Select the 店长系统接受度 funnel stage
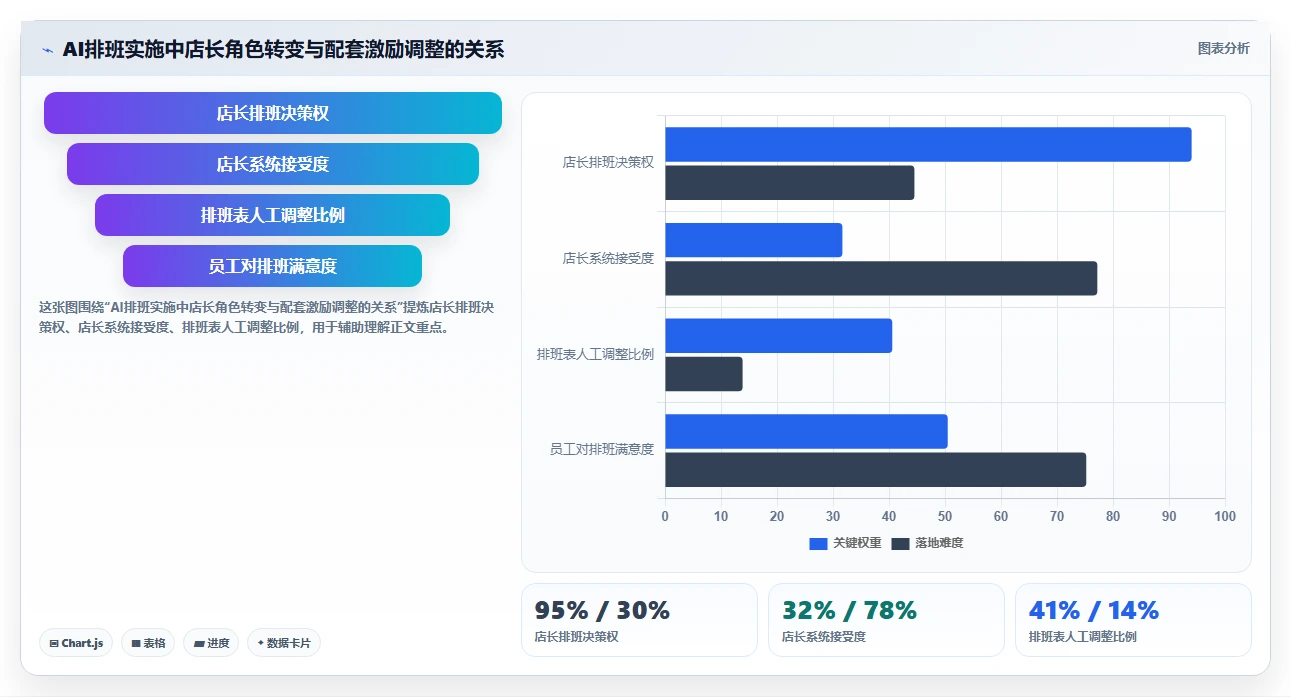The height and width of the screenshot is (697, 1291). pyautogui.click(x=273, y=164)
